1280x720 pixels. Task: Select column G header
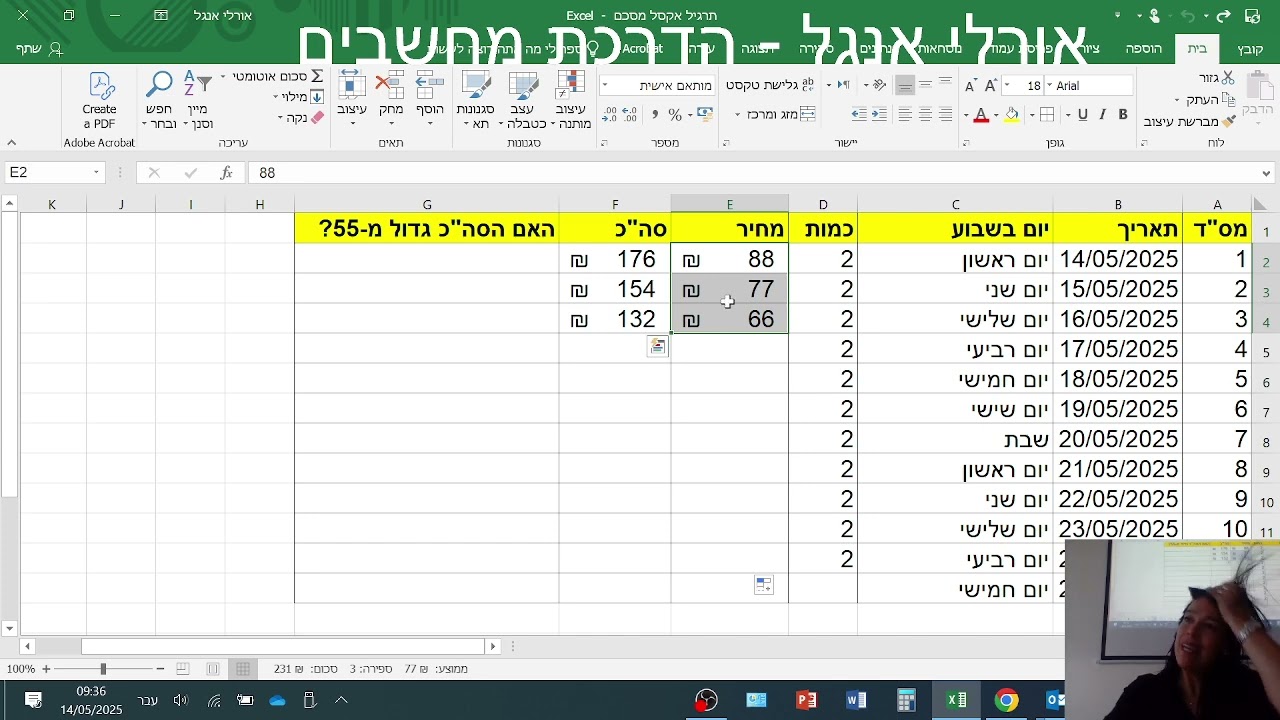pos(427,204)
